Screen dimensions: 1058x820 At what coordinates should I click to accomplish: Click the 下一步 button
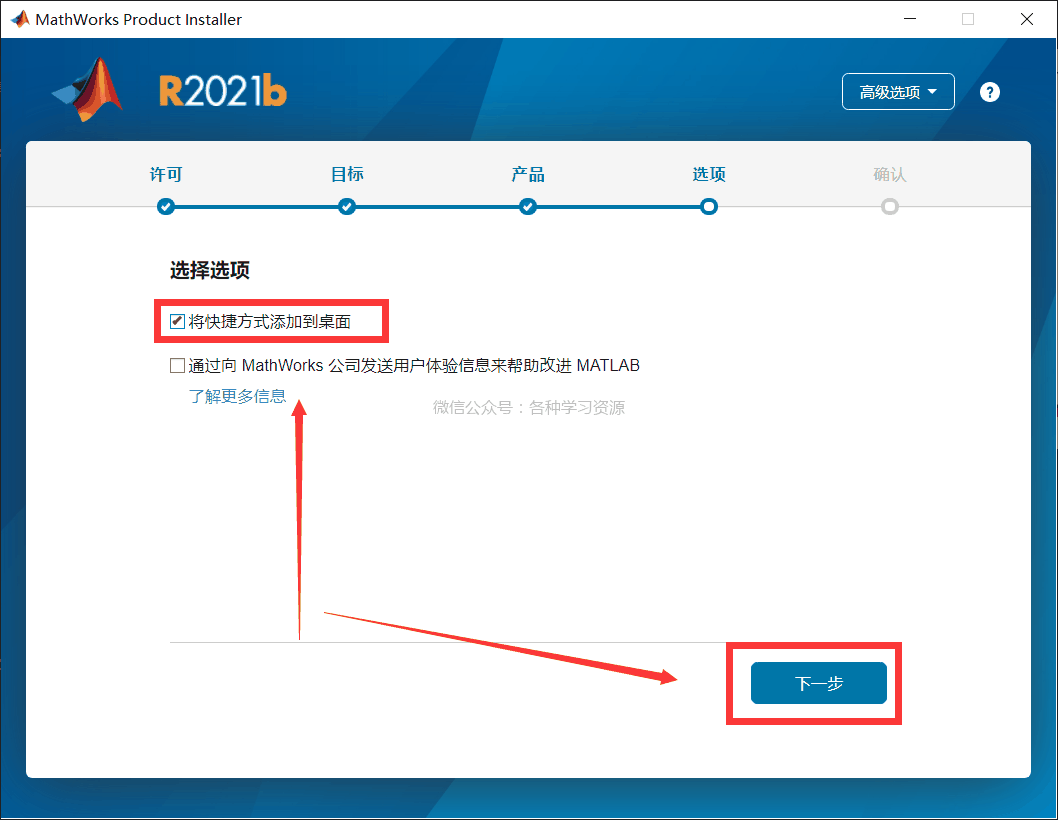tap(818, 683)
